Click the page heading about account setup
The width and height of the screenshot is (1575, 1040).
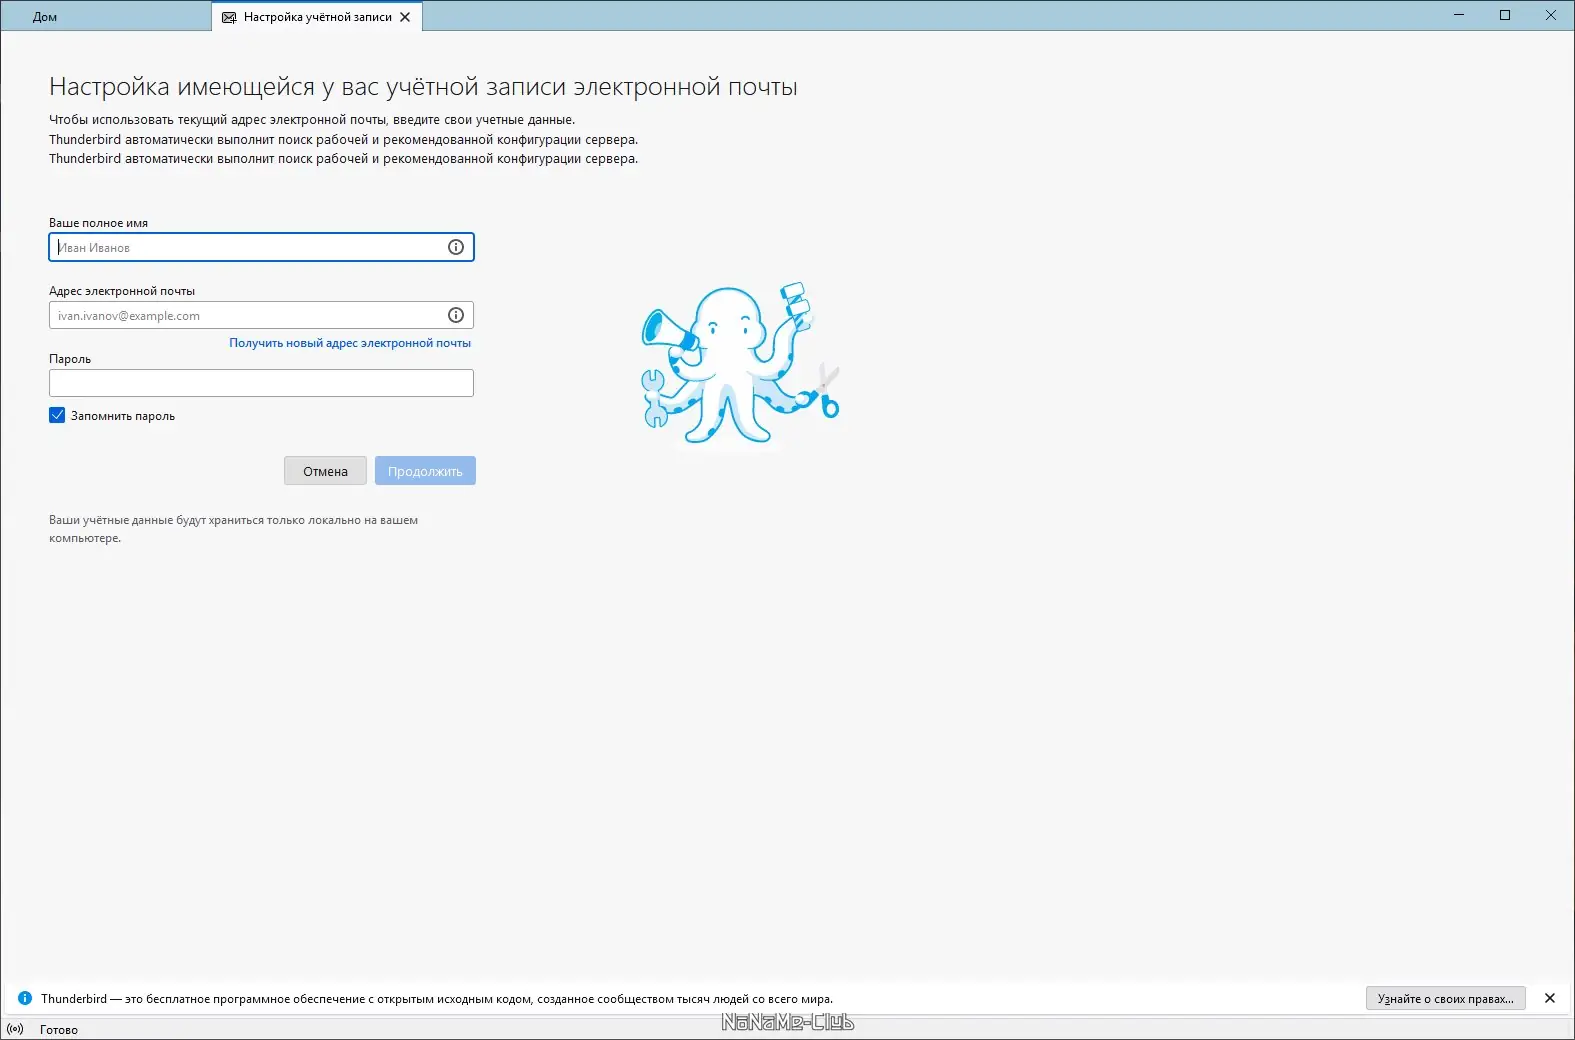pos(423,87)
